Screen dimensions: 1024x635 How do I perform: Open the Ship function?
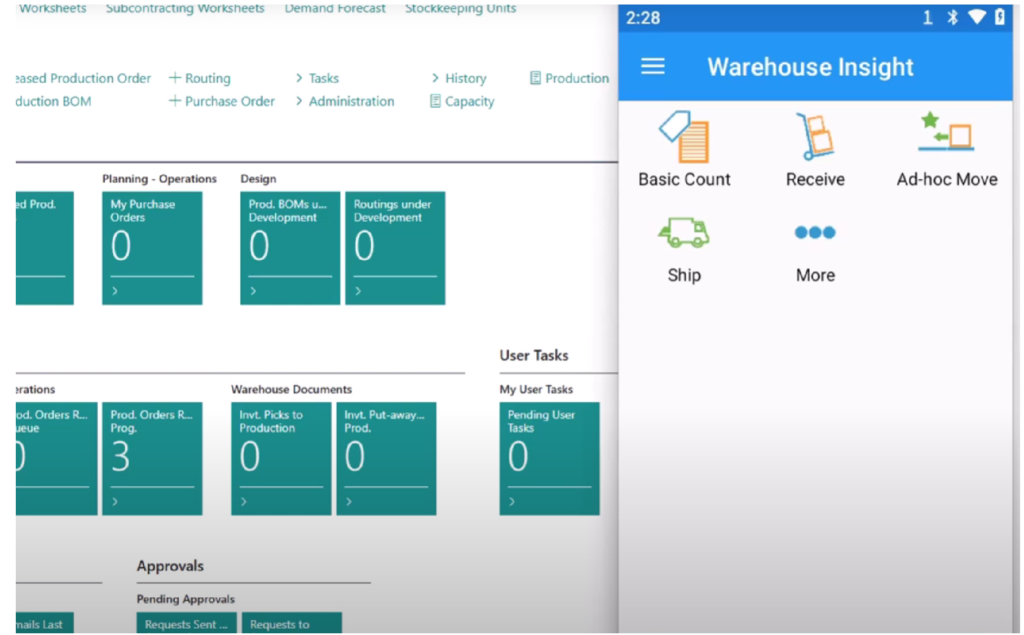pos(684,250)
